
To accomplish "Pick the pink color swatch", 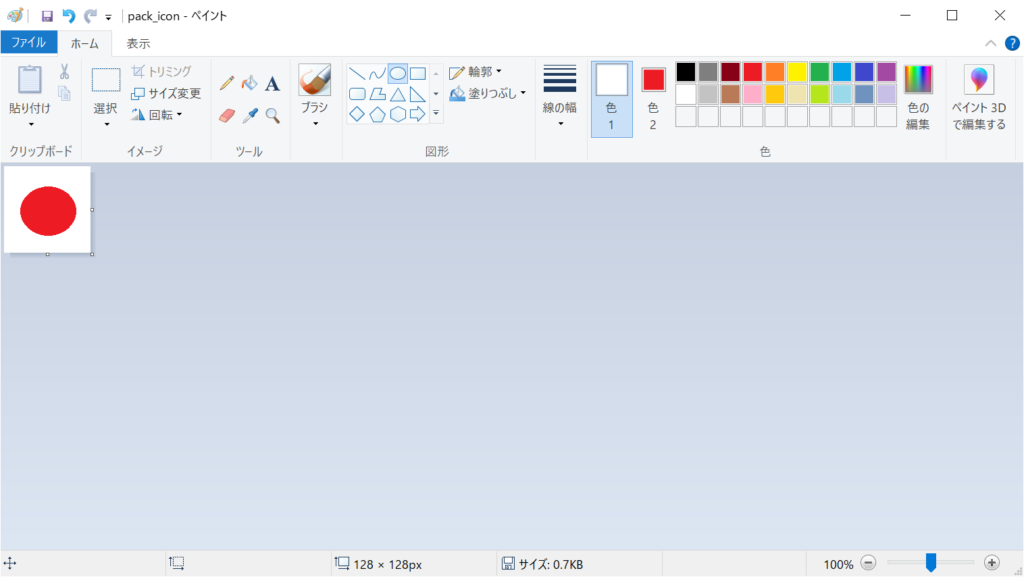I will [x=752, y=94].
